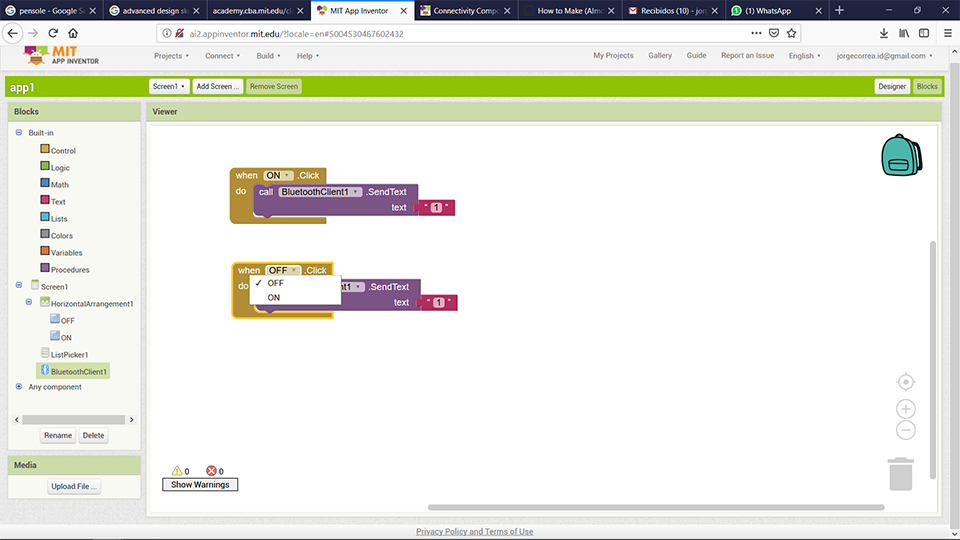Open the Screen1 selector dropdown
The width and height of the screenshot is (960, 540).
tap(168, 86)
